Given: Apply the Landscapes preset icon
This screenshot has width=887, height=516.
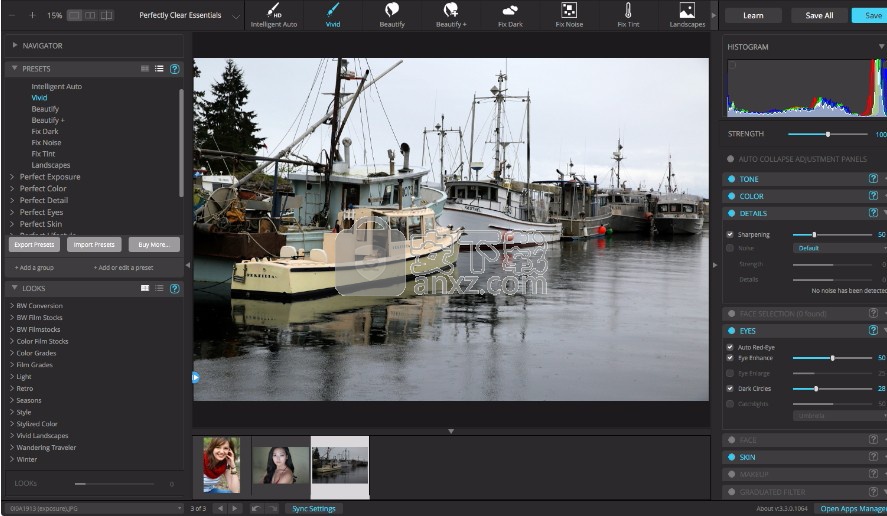Looking at the screenshot, I should [x=687, y=10].
